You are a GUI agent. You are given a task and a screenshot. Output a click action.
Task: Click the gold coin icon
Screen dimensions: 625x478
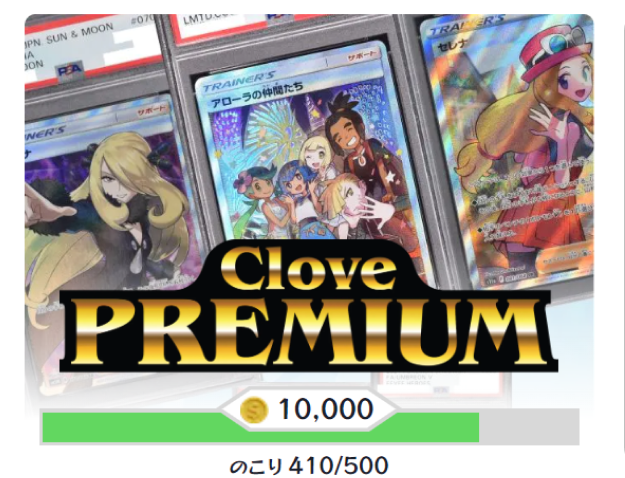click(254, 410)
